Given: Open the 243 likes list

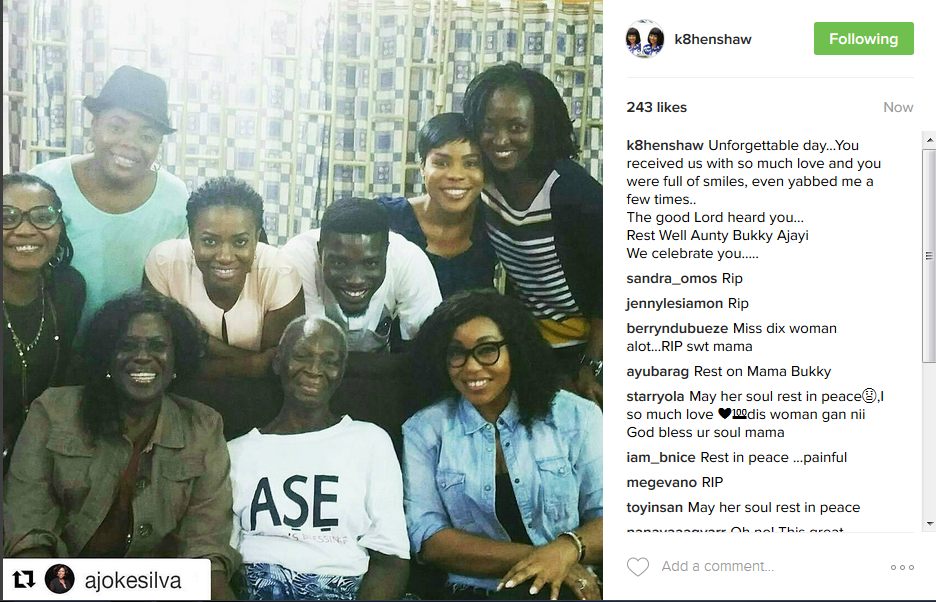Looking at the screenshot, I should click(657, 108).
